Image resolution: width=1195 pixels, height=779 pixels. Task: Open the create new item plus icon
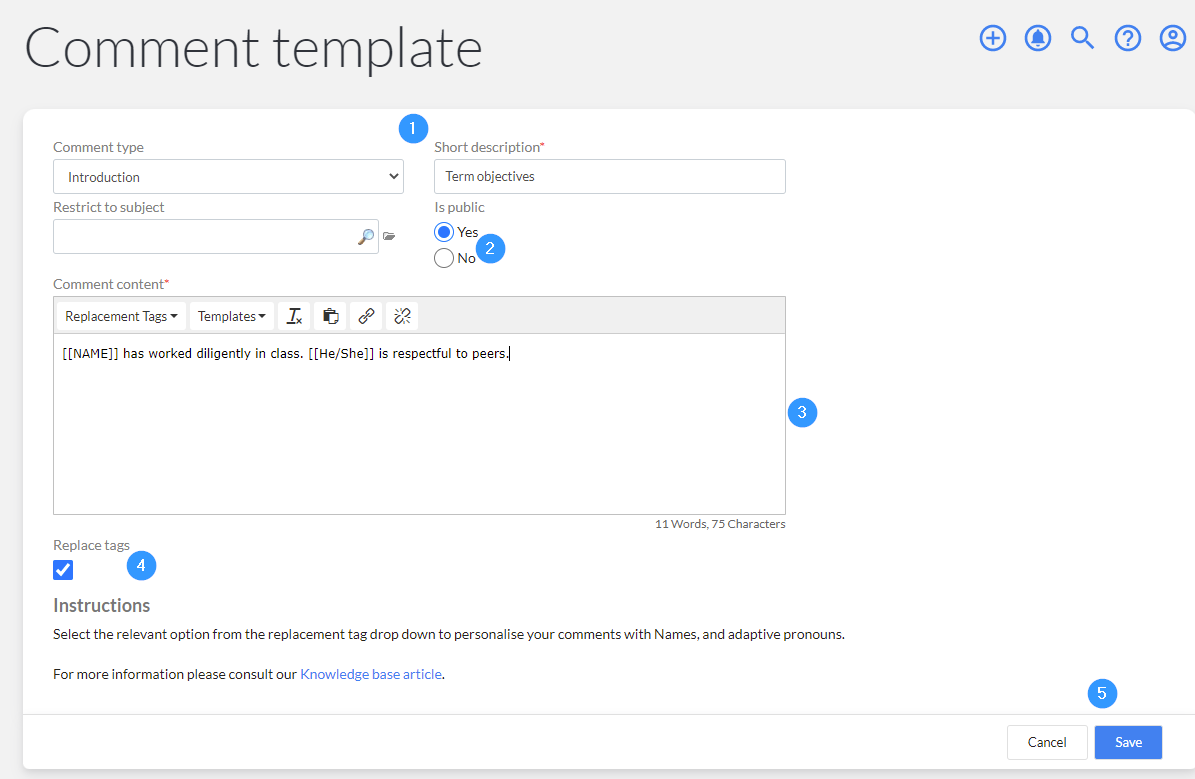(x=992, y=38)
